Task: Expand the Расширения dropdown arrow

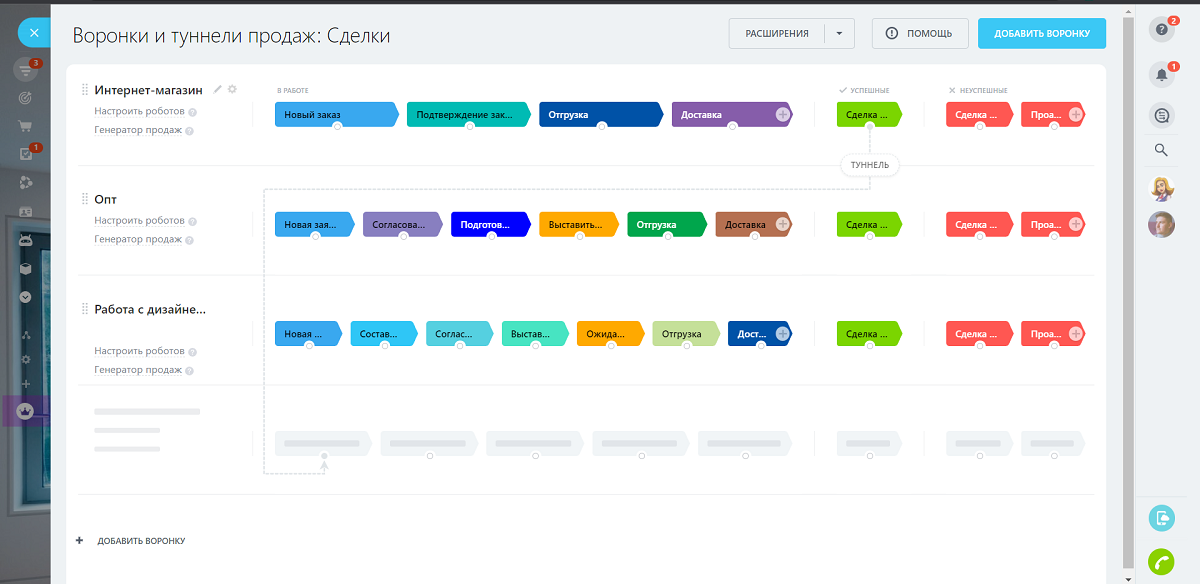Action: 839,33
